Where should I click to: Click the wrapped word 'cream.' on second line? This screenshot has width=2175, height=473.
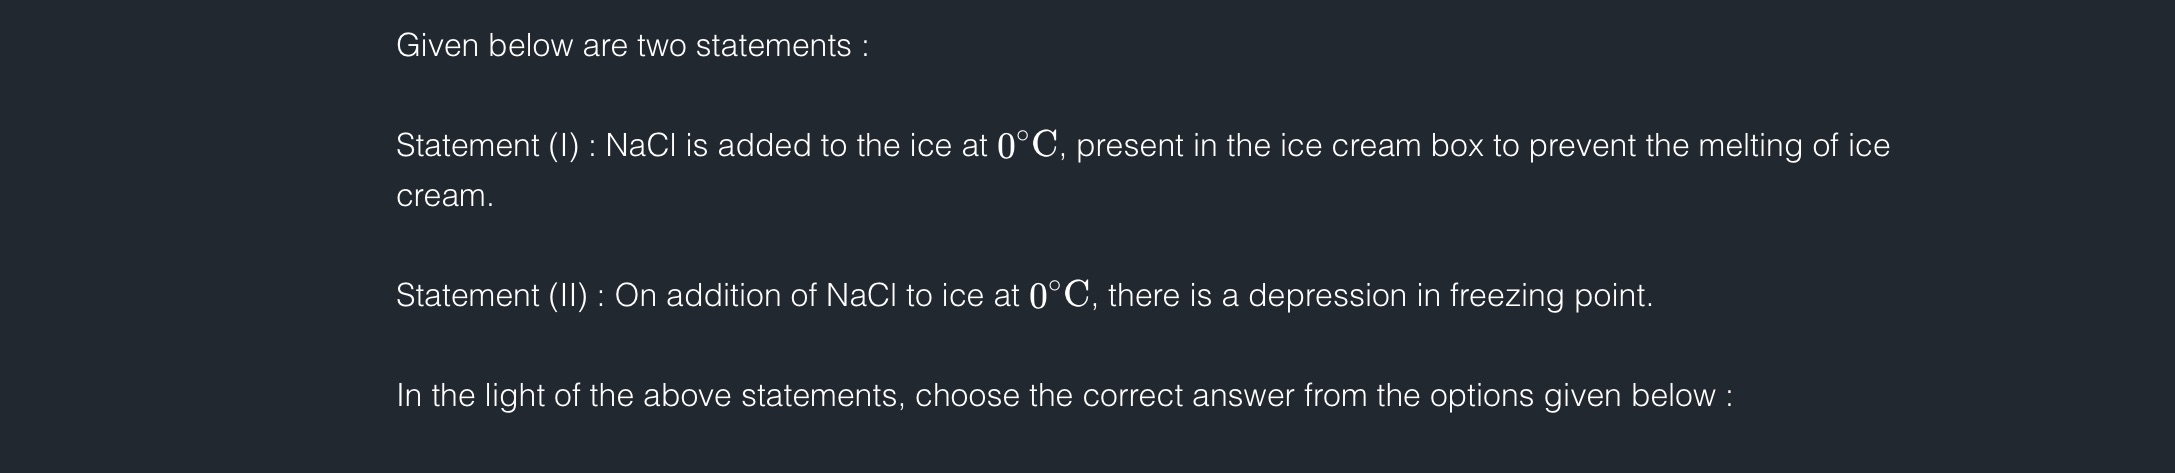coord(445,196)
